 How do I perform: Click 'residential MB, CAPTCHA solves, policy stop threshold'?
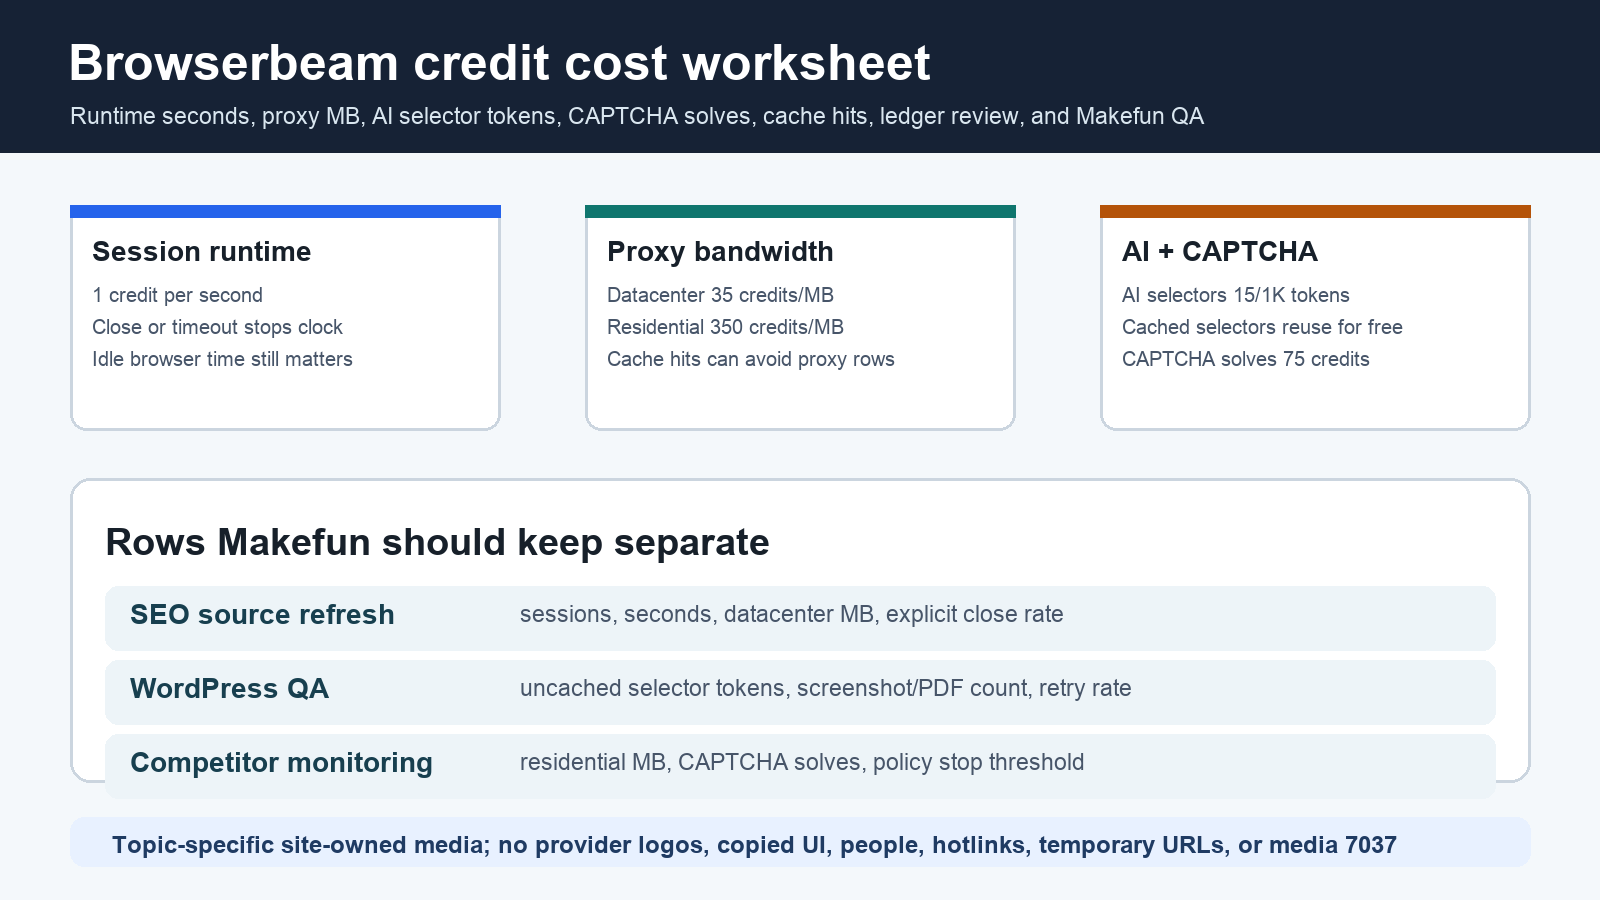click(802, 762)
